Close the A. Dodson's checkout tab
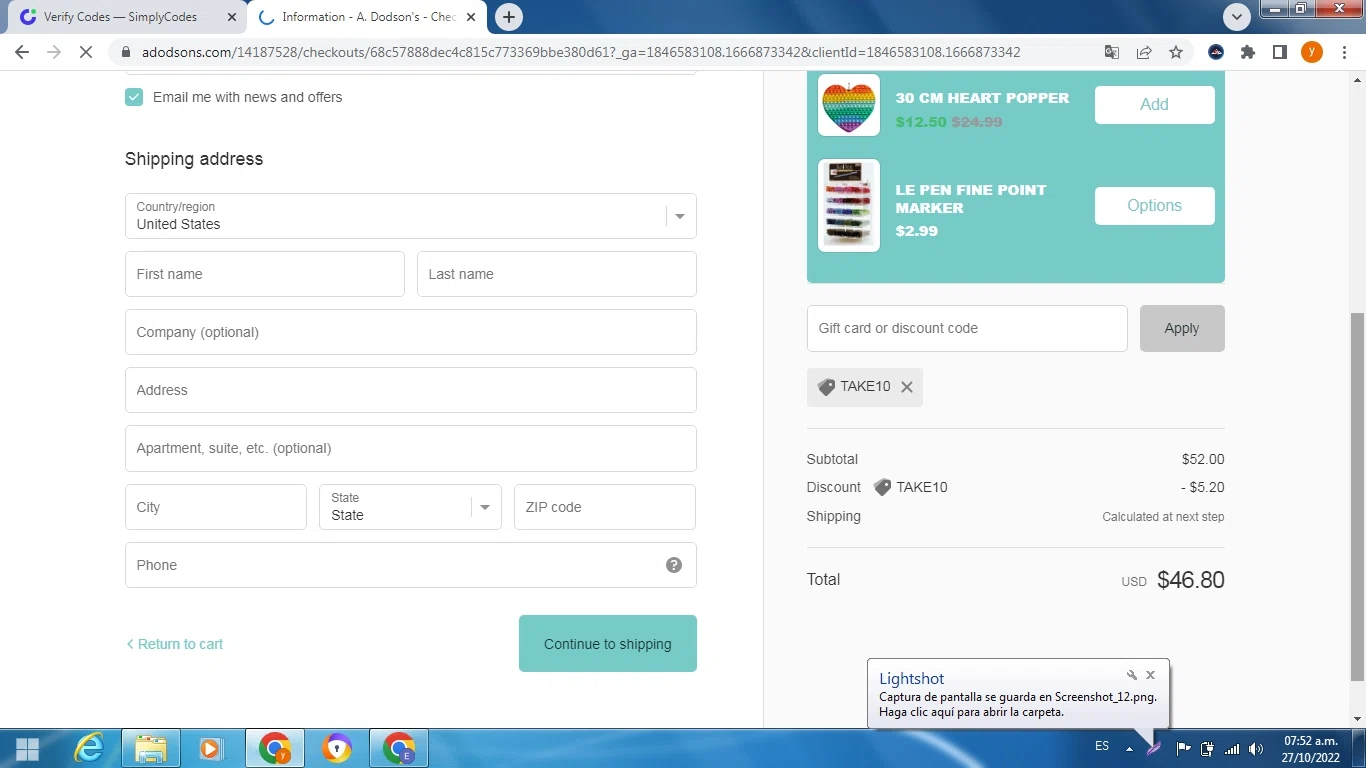The height and width of the screenshot is (768, 1366). pyautogui.click(x=471, y=17)
